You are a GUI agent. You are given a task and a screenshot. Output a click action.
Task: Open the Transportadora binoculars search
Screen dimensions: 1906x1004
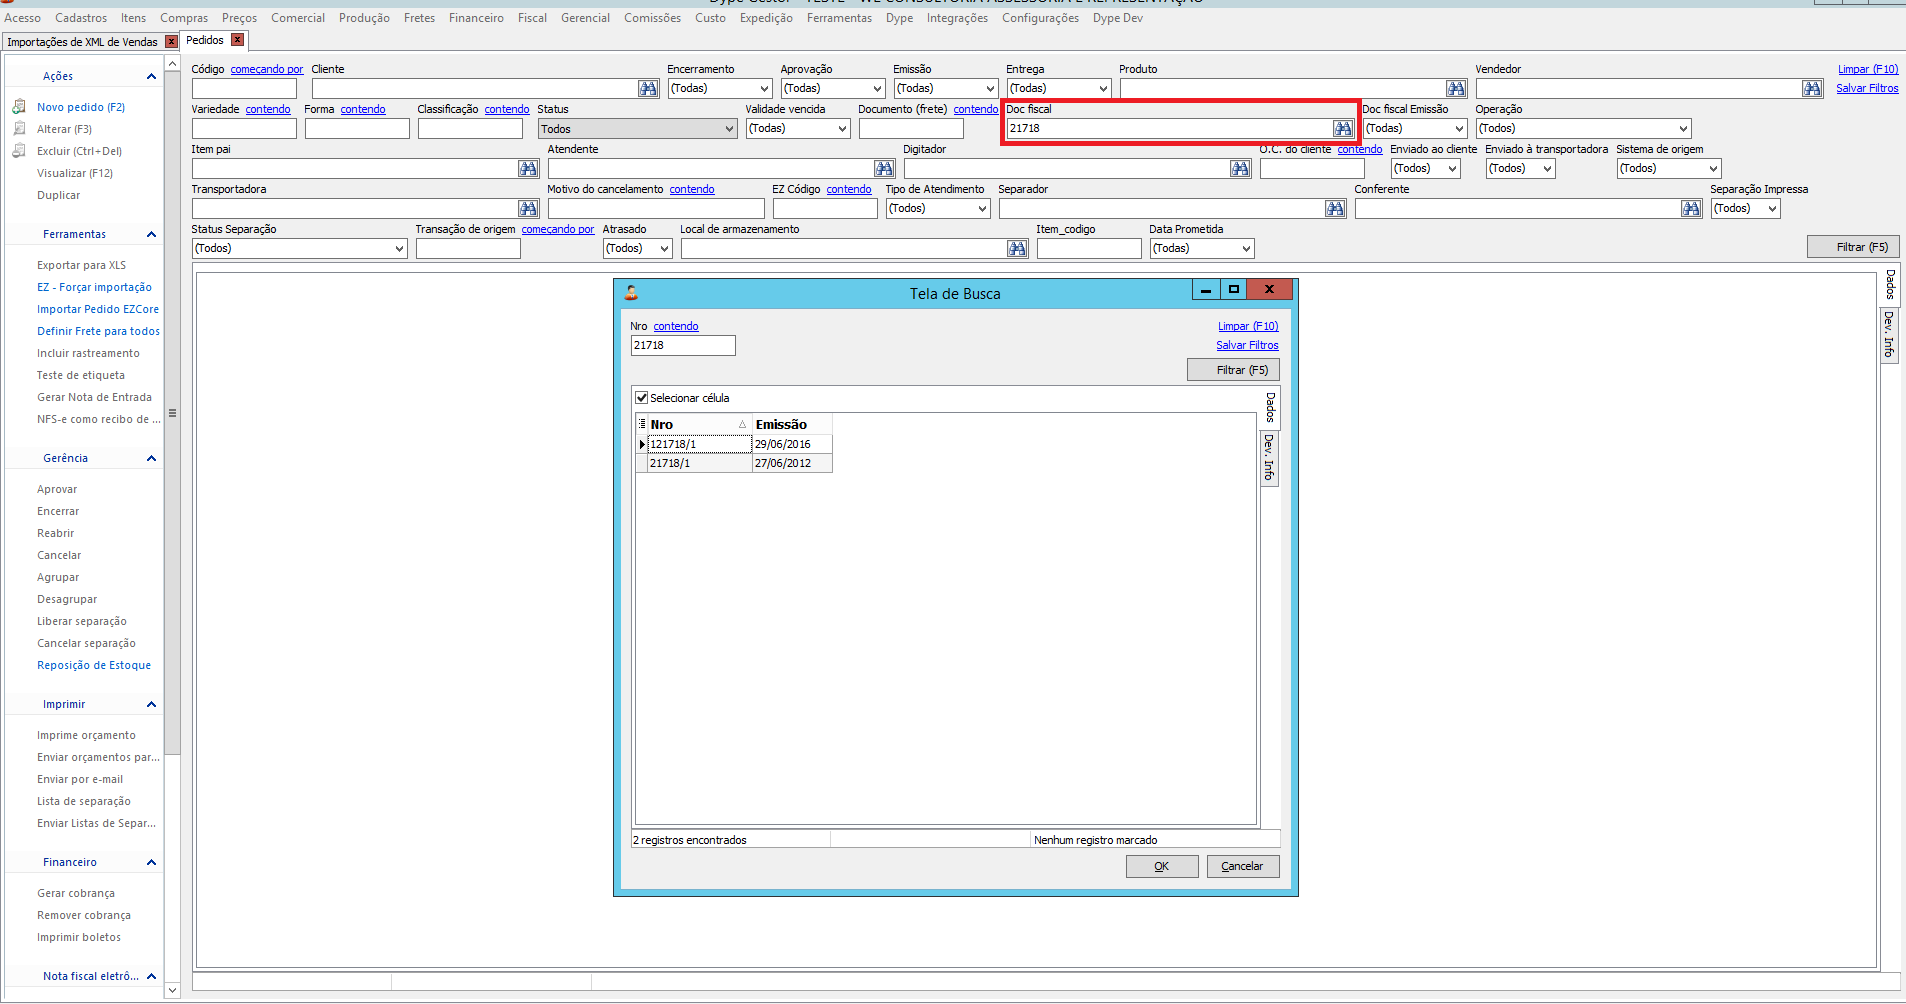[529, 209]
